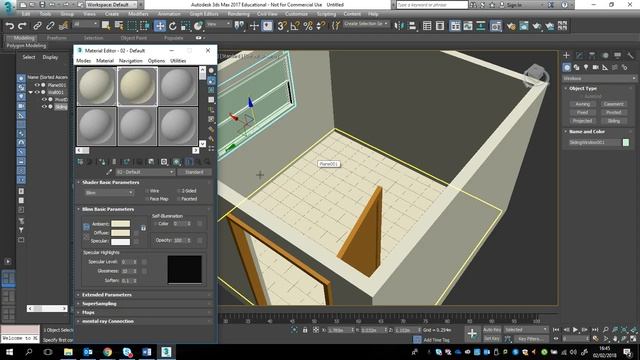Toggle the 3D Snaps tool
Screen dimensions: 640x360
pyautogui.click(x=282, y=26)
